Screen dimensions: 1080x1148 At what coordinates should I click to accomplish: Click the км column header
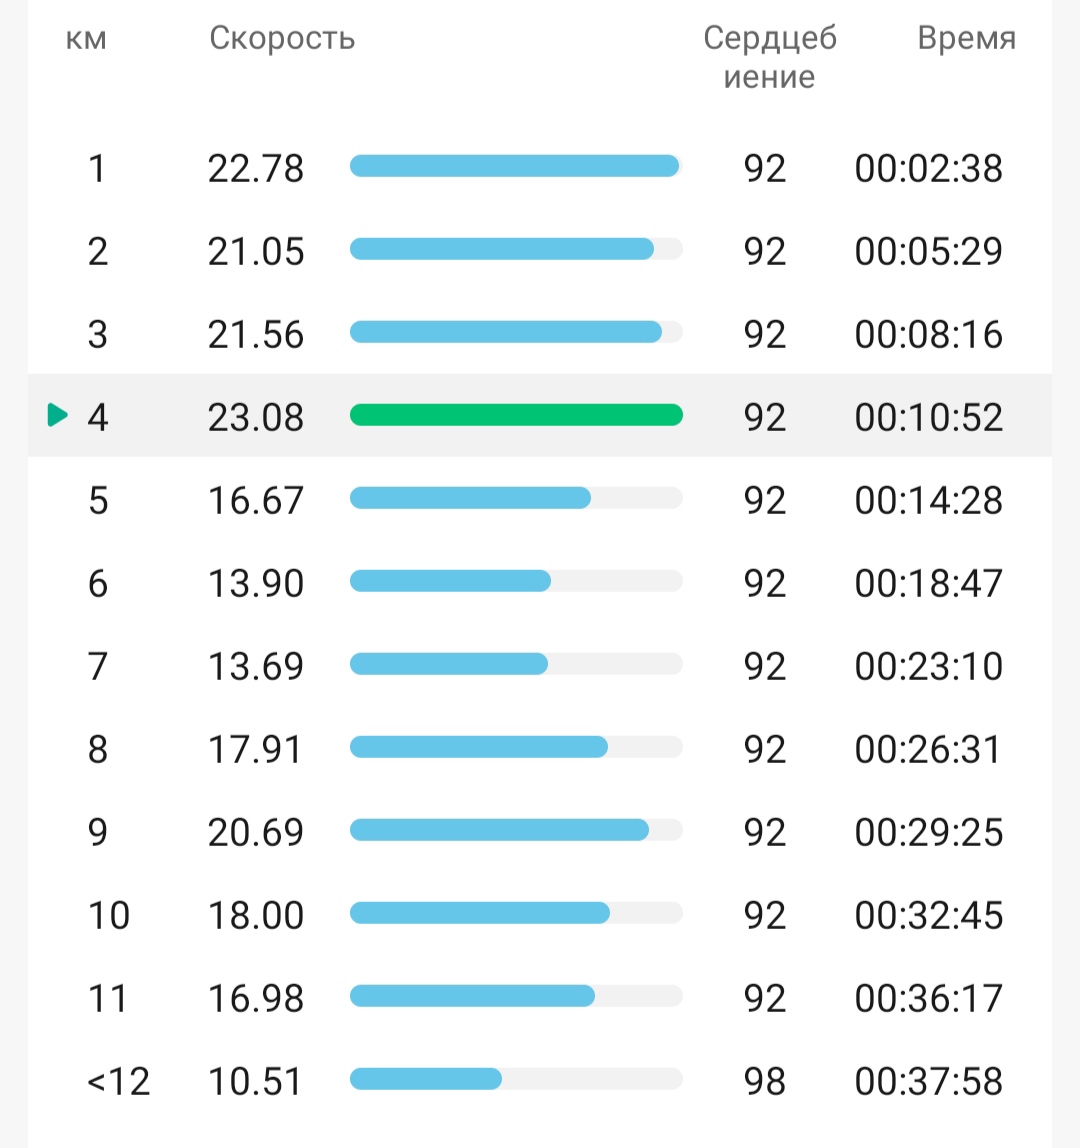[x=86, y=39]
